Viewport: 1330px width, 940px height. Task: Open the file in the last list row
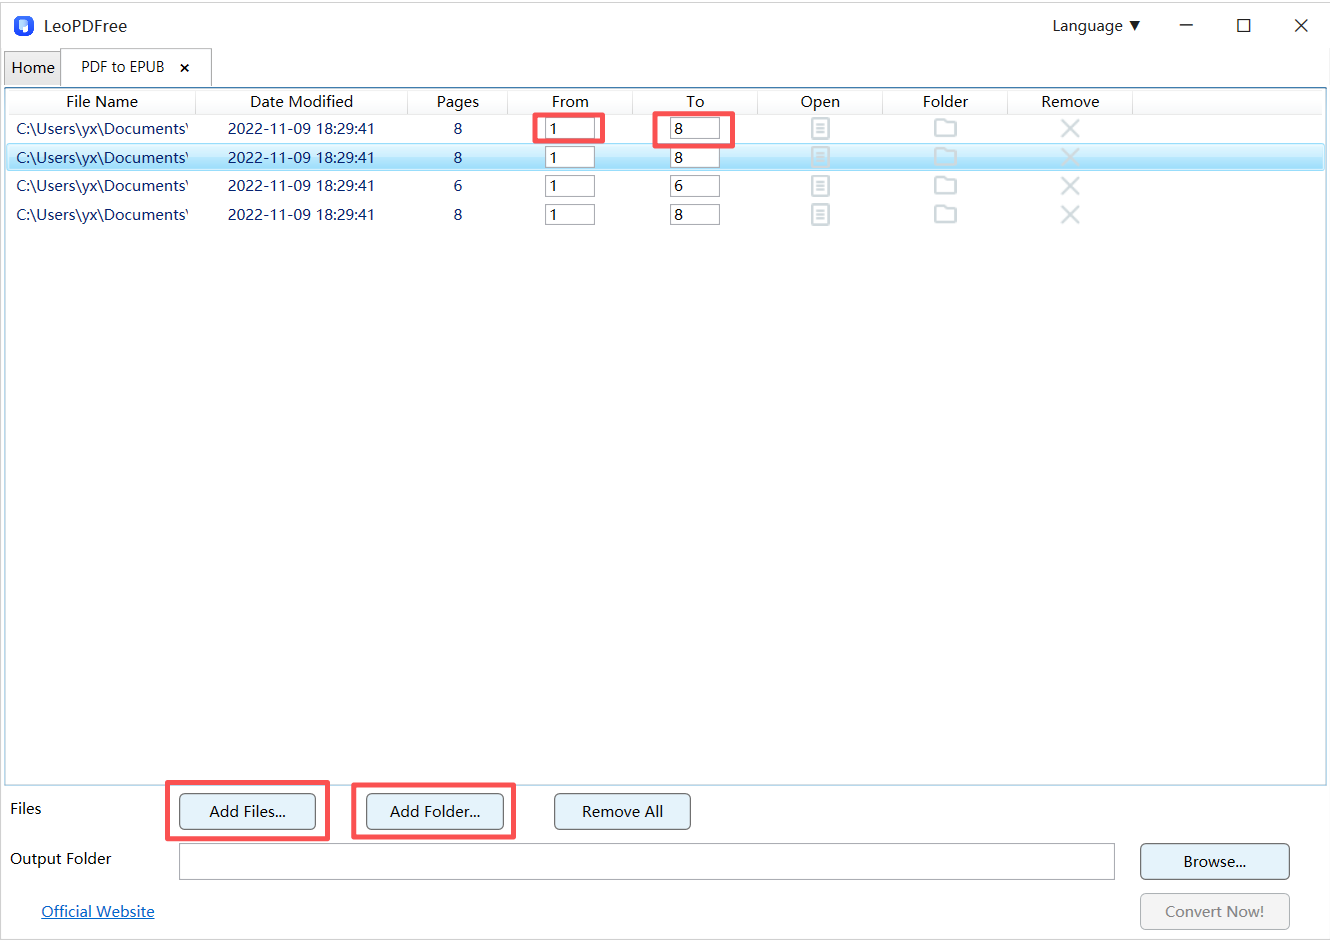click(x=820, y=214)
